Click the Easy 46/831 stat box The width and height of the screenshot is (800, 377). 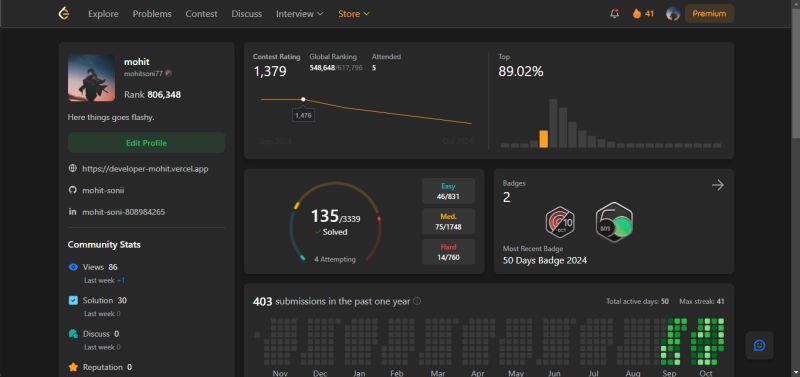[448, 191]
